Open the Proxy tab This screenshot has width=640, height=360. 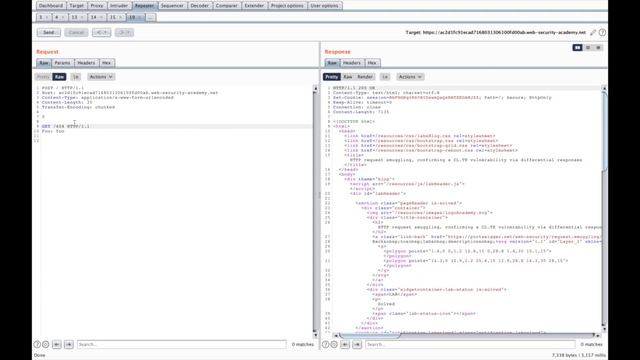97,6
